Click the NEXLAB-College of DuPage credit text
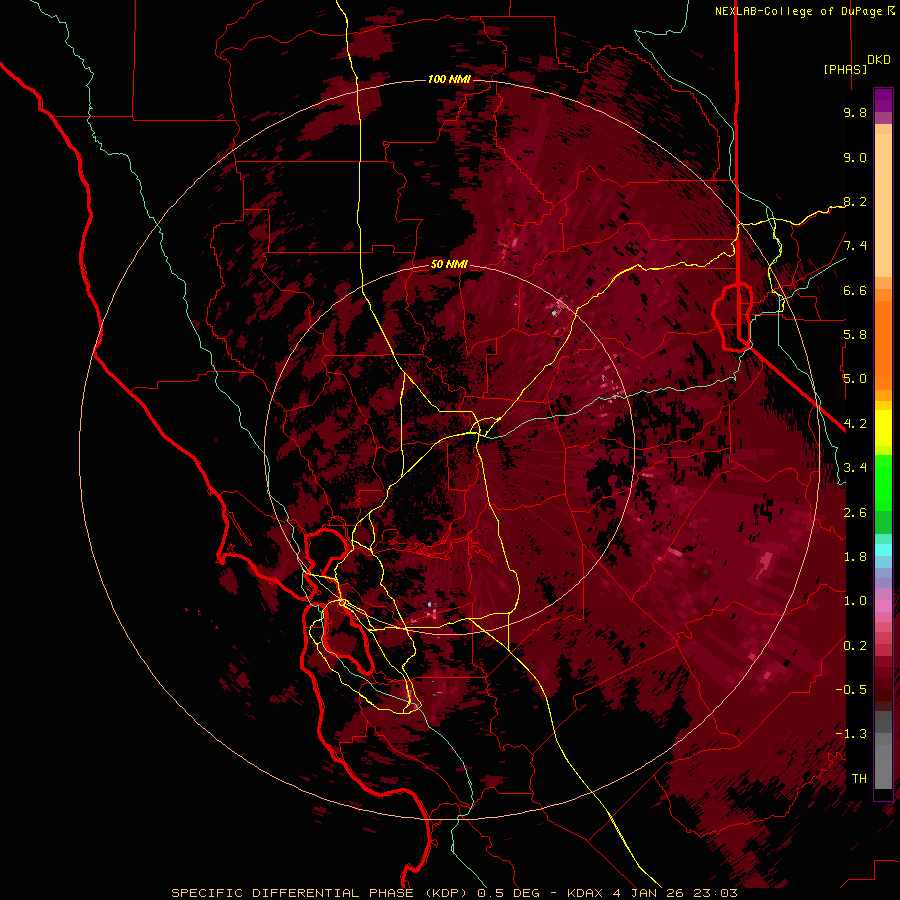The height and width of the screenshot is (900, 900). (x=799, y=11)
